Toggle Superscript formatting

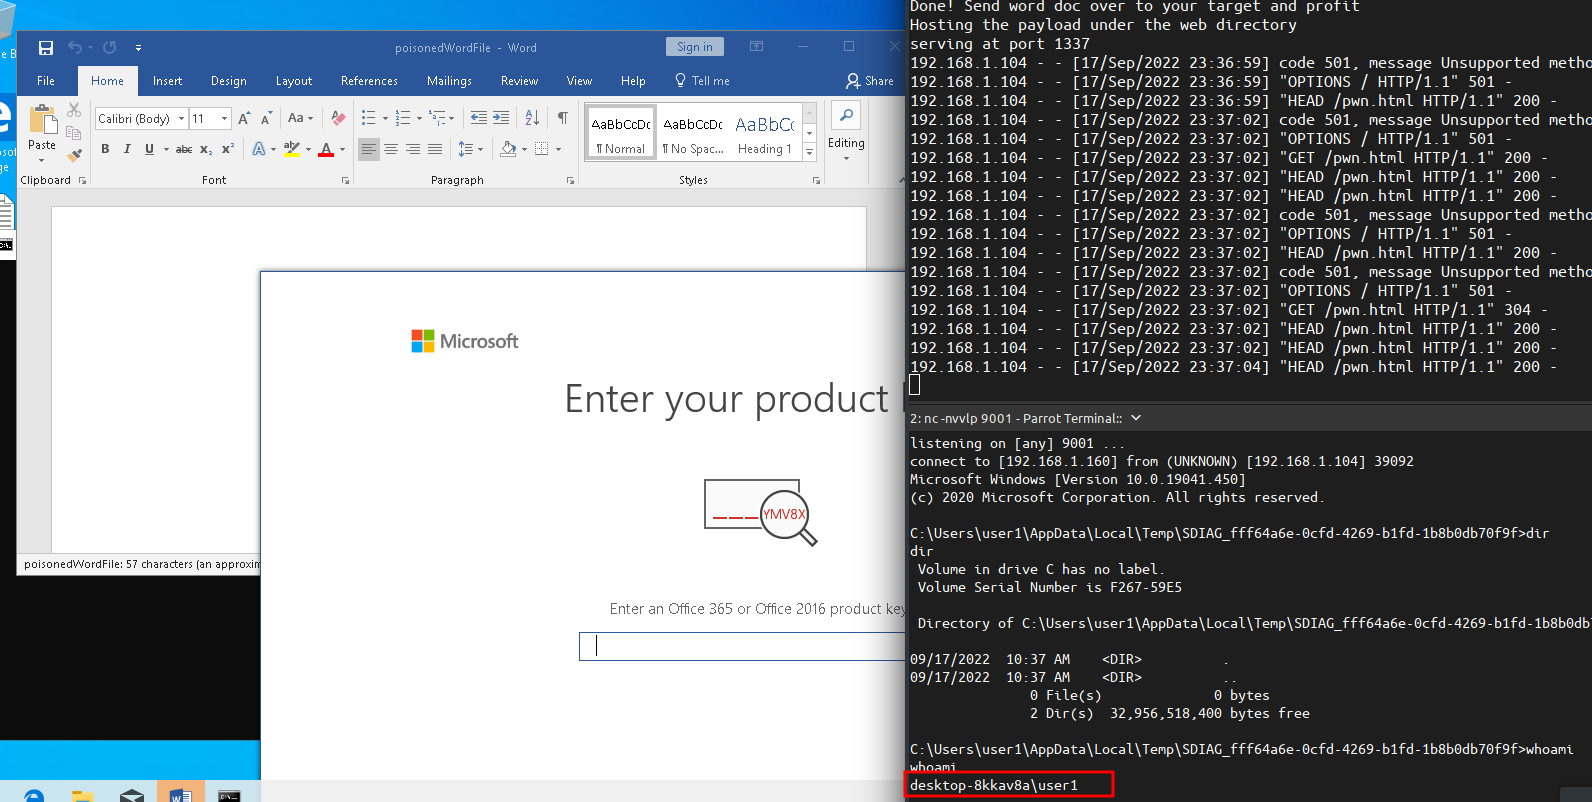(x=228, y=149)
